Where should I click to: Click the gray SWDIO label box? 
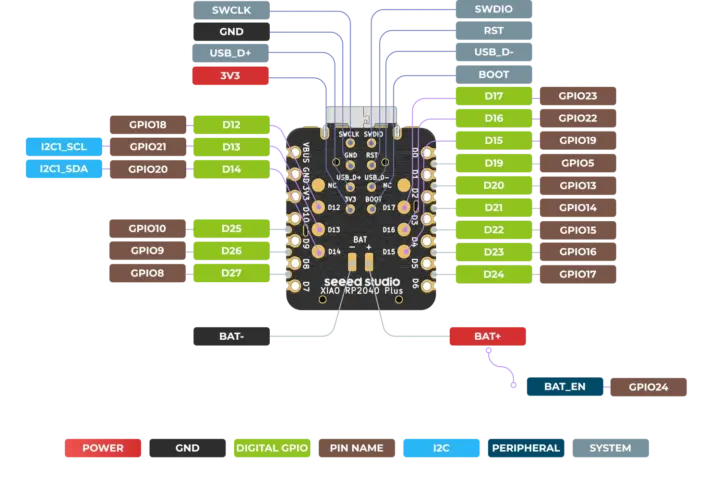494,9
